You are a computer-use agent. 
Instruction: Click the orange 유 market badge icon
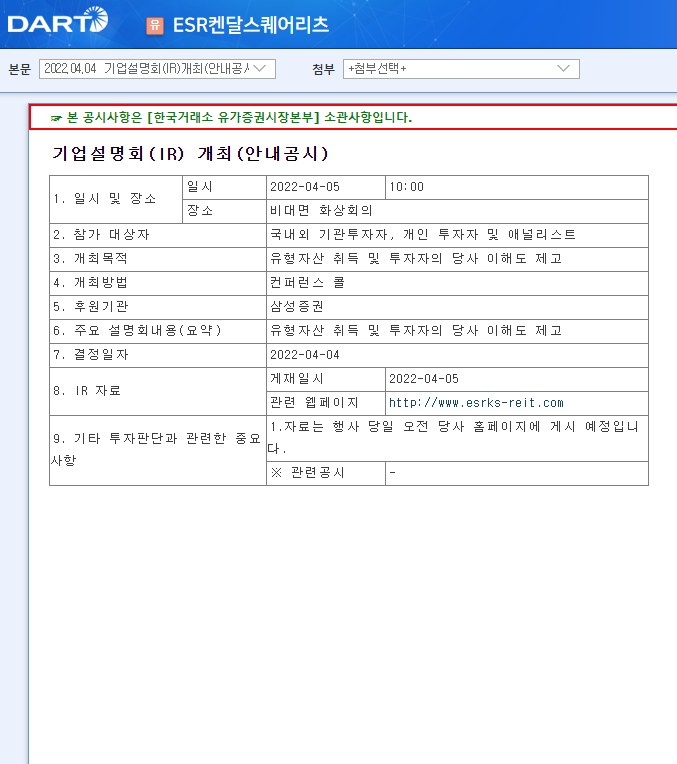(x=155, y=25)
